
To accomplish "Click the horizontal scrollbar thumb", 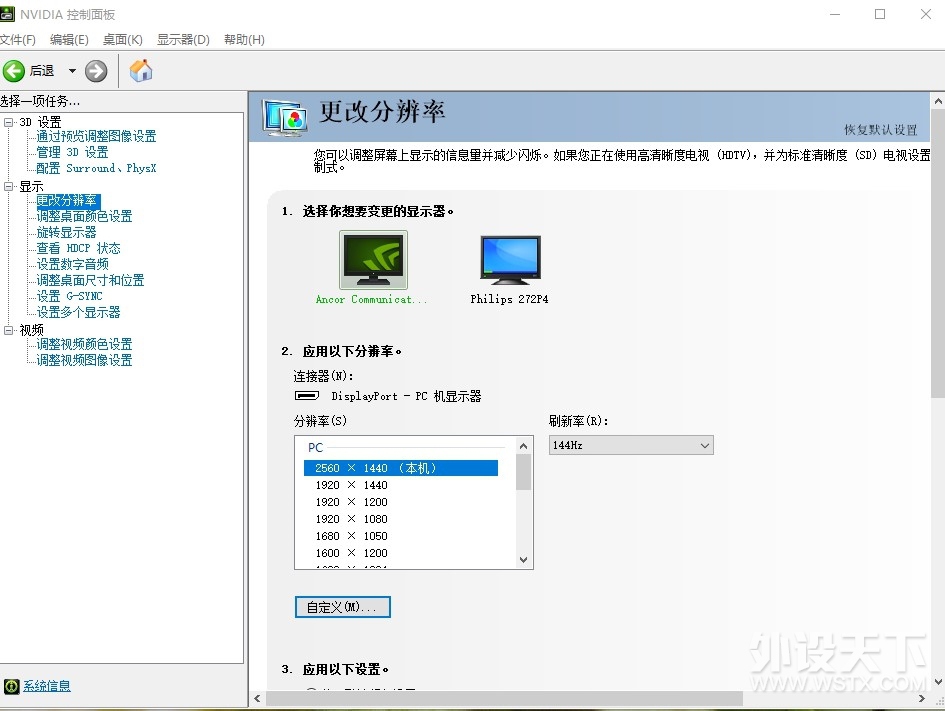I will (x=504, y=699).
